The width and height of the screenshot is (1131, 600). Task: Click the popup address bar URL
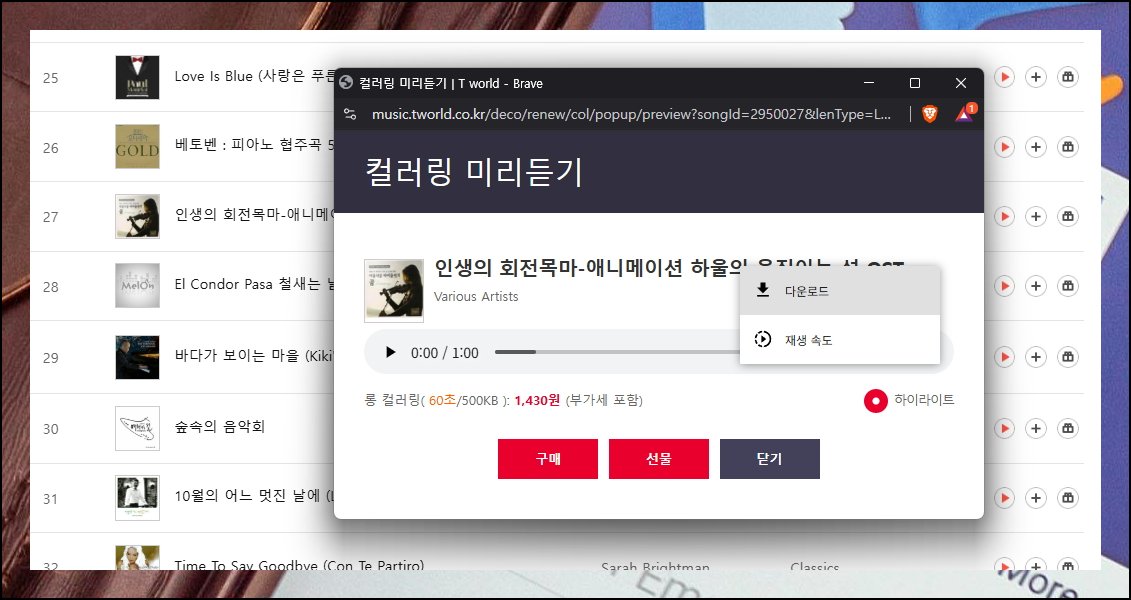pyautogui.click(x=632, y=114)
